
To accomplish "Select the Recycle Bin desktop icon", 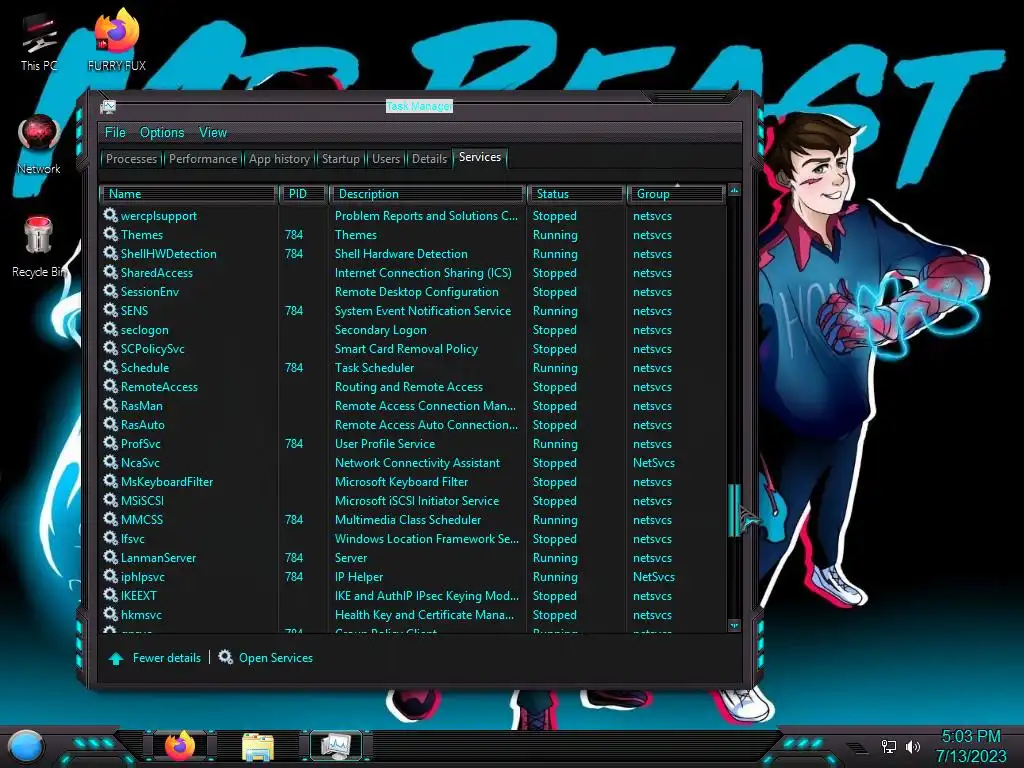I will point(39,247).
